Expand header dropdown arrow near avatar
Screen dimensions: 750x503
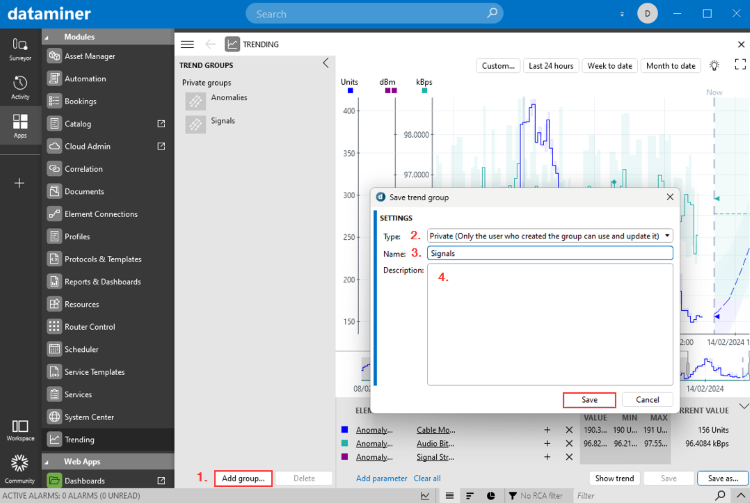click(622, 14)
